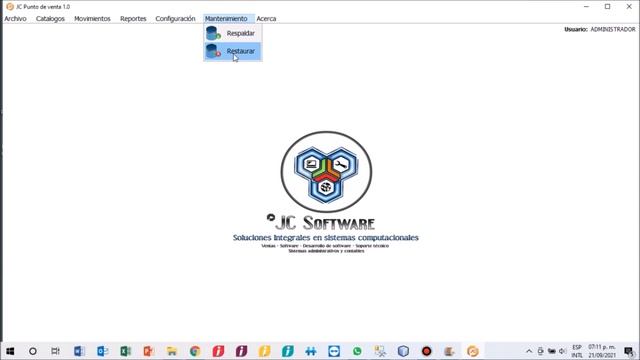Viewport: 640px width, 360px height.
Task: Open the blue hash-shaped app in taskbar
Action: coord(311,351)
